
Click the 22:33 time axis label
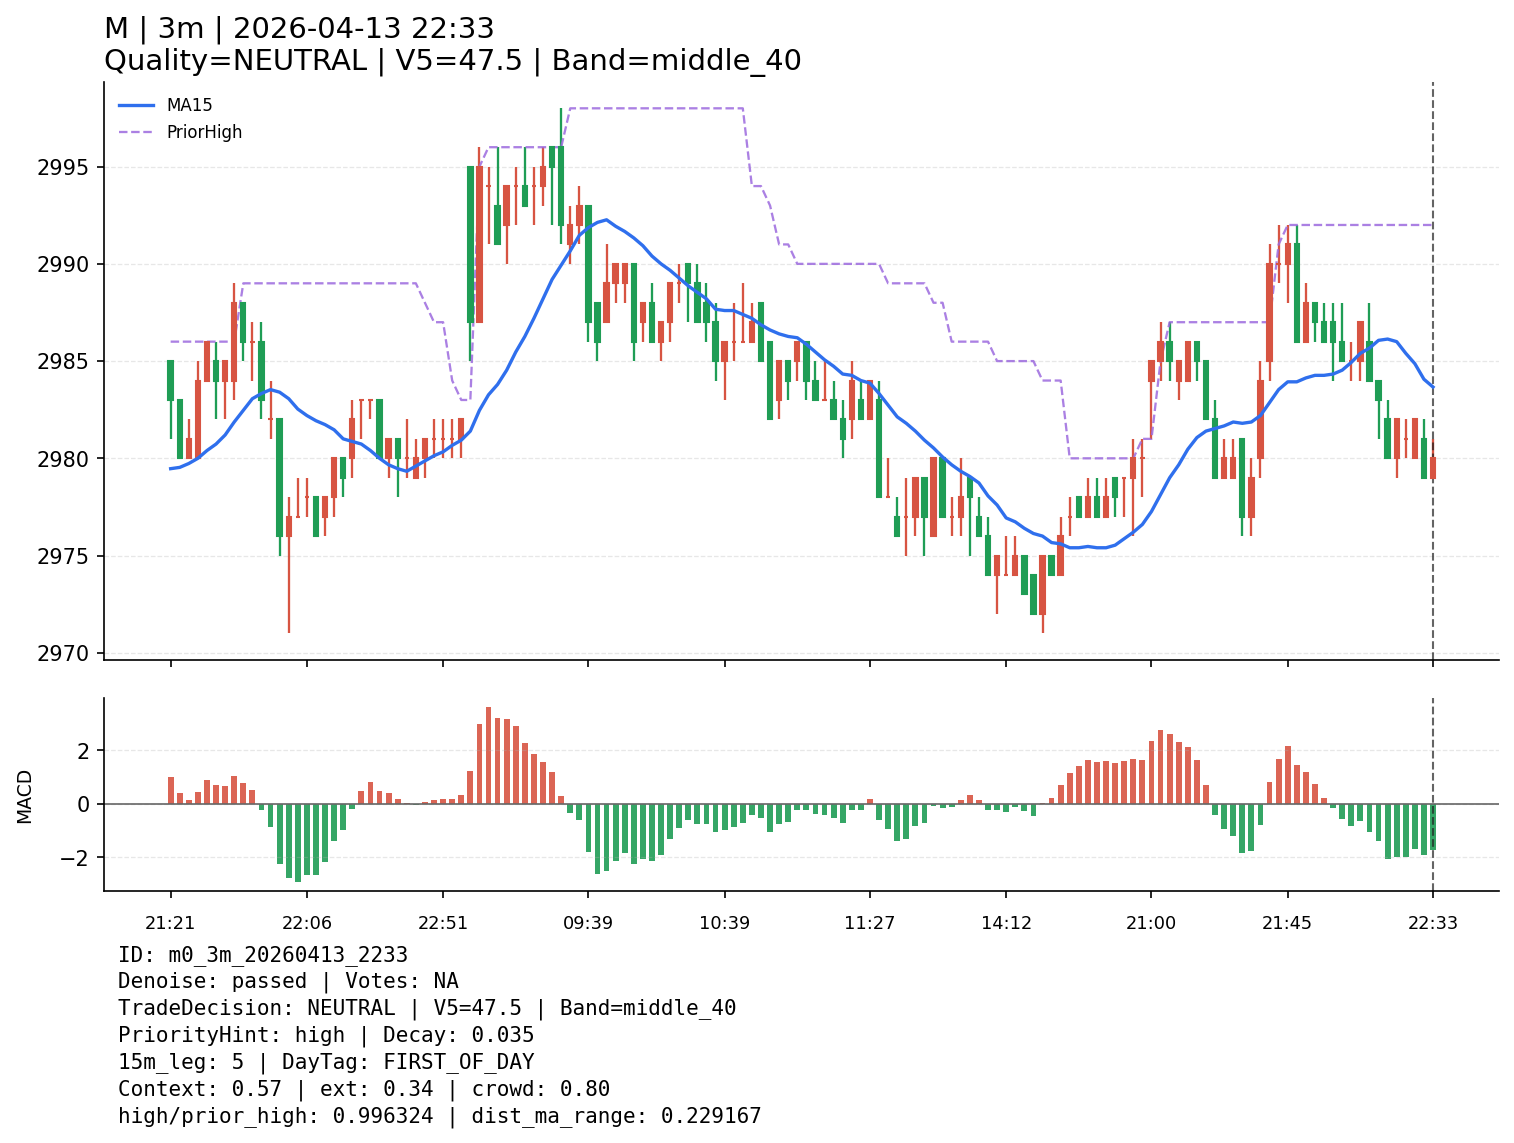(x=1432, y=923)
